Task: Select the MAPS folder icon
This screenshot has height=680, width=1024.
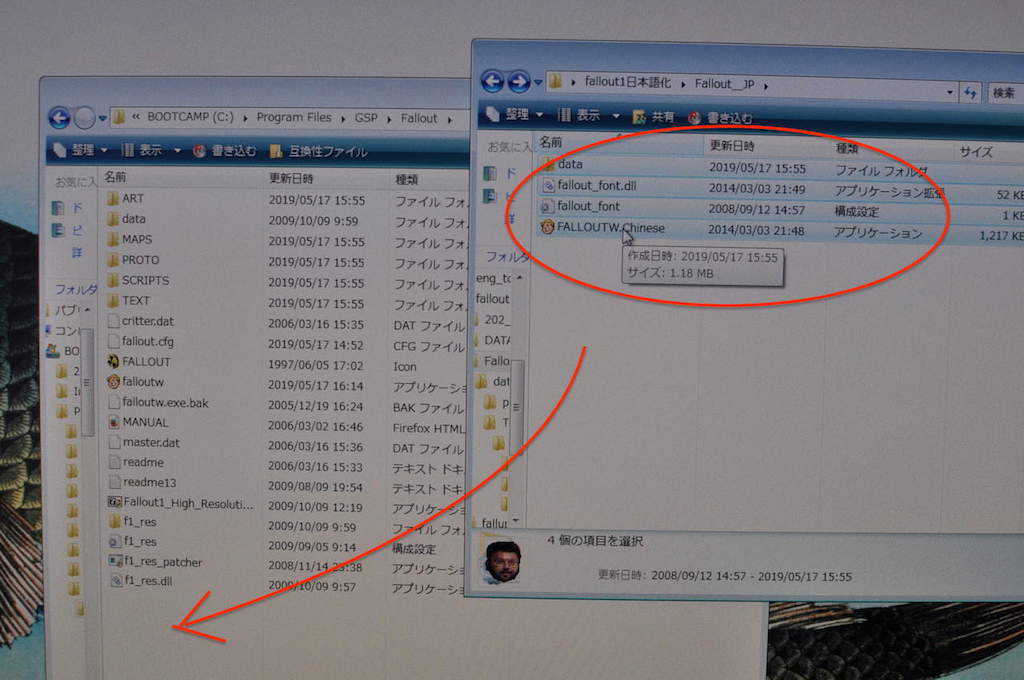Action: coord(113,239)
